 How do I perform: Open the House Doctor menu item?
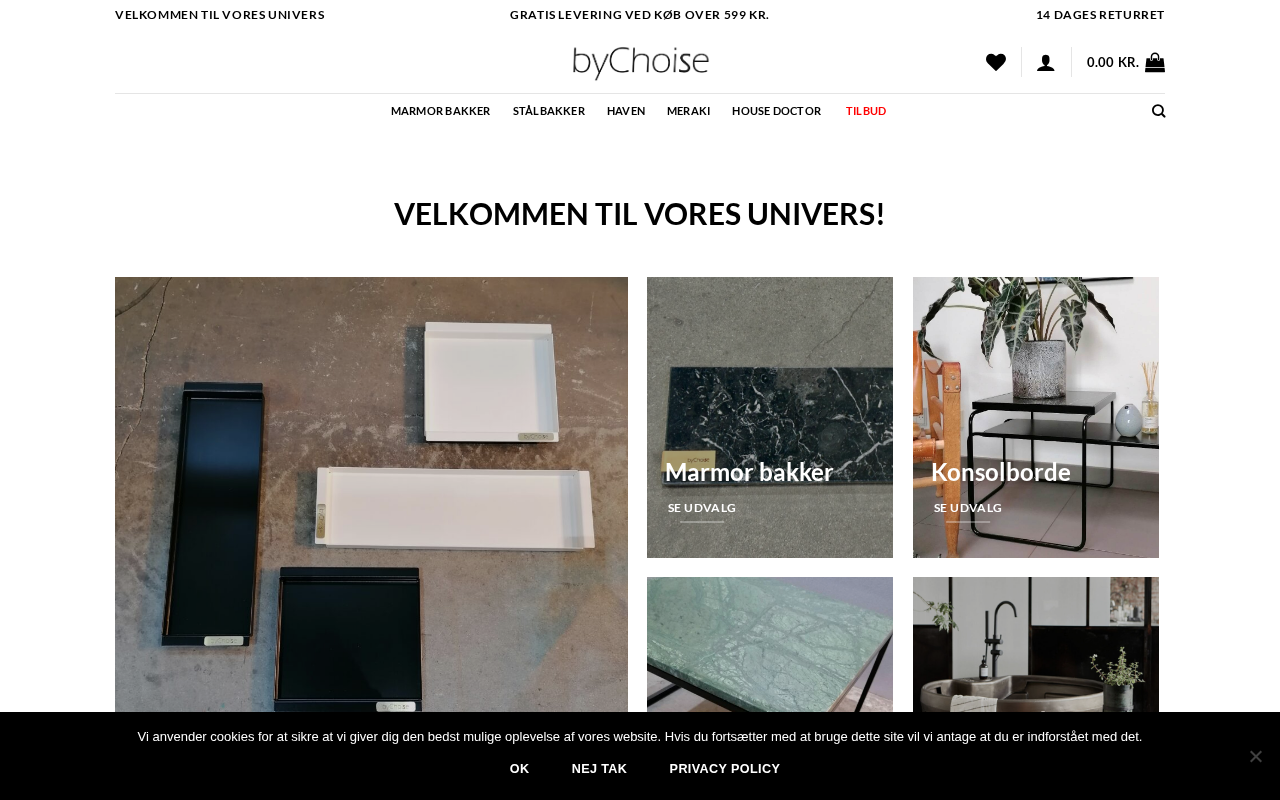coord(776,111)
